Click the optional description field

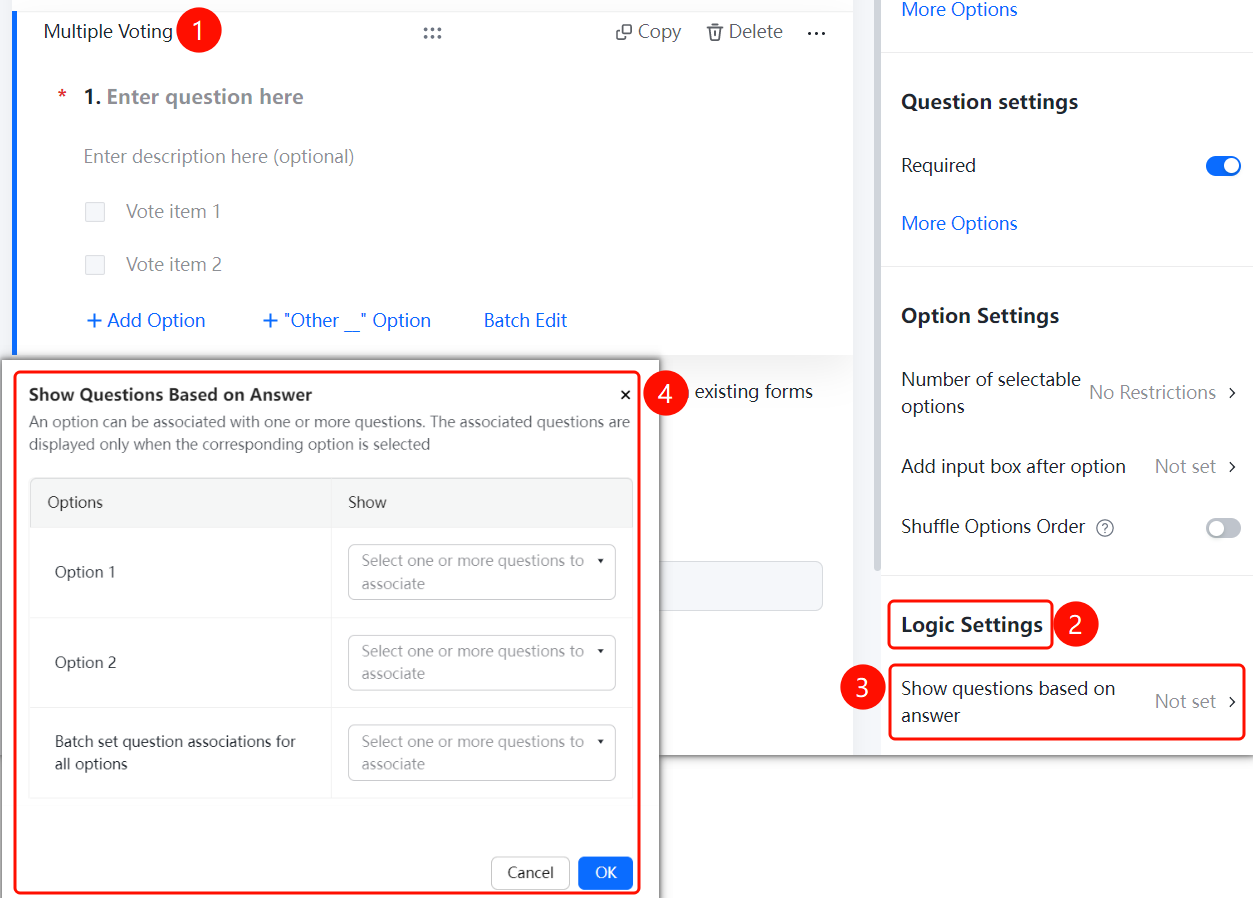(219, 157)
